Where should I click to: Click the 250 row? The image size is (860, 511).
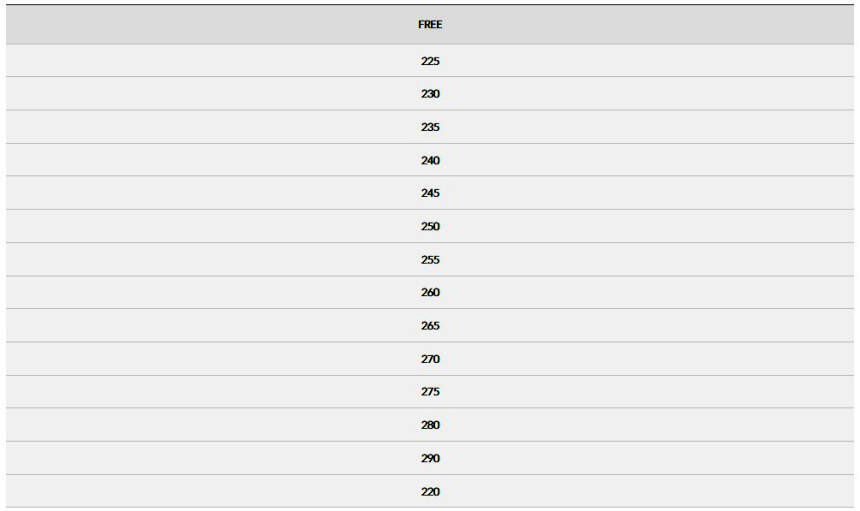coord(430,226)
